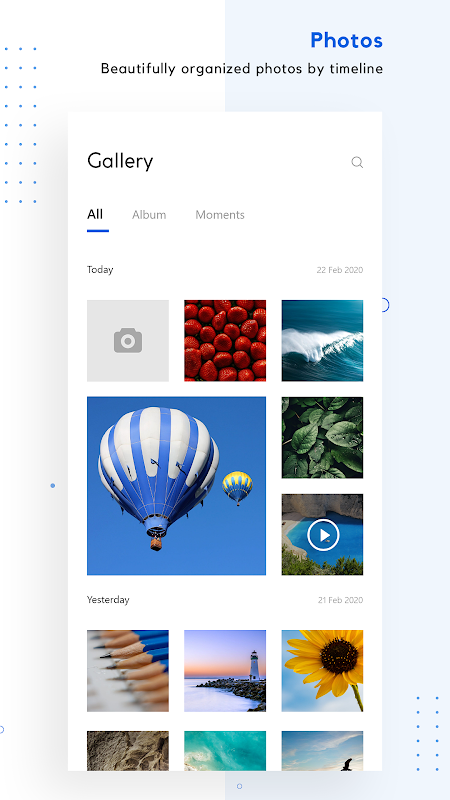Click the Today section label
The width and height of the screenshot is (450, 800).
coord(100,269)
